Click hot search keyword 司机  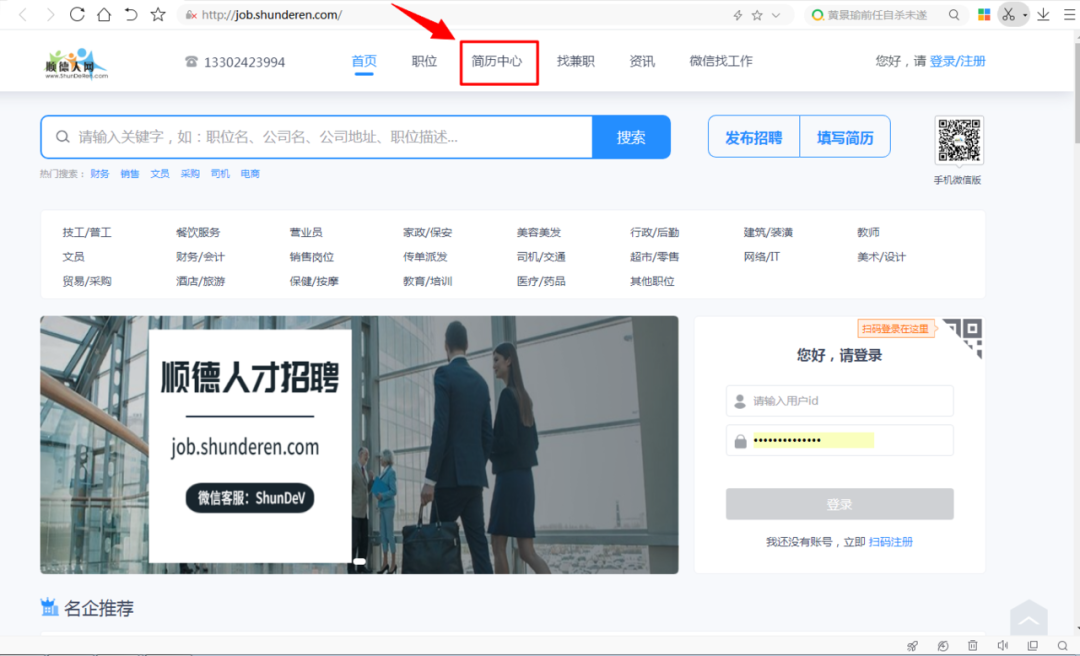[220, 174]
